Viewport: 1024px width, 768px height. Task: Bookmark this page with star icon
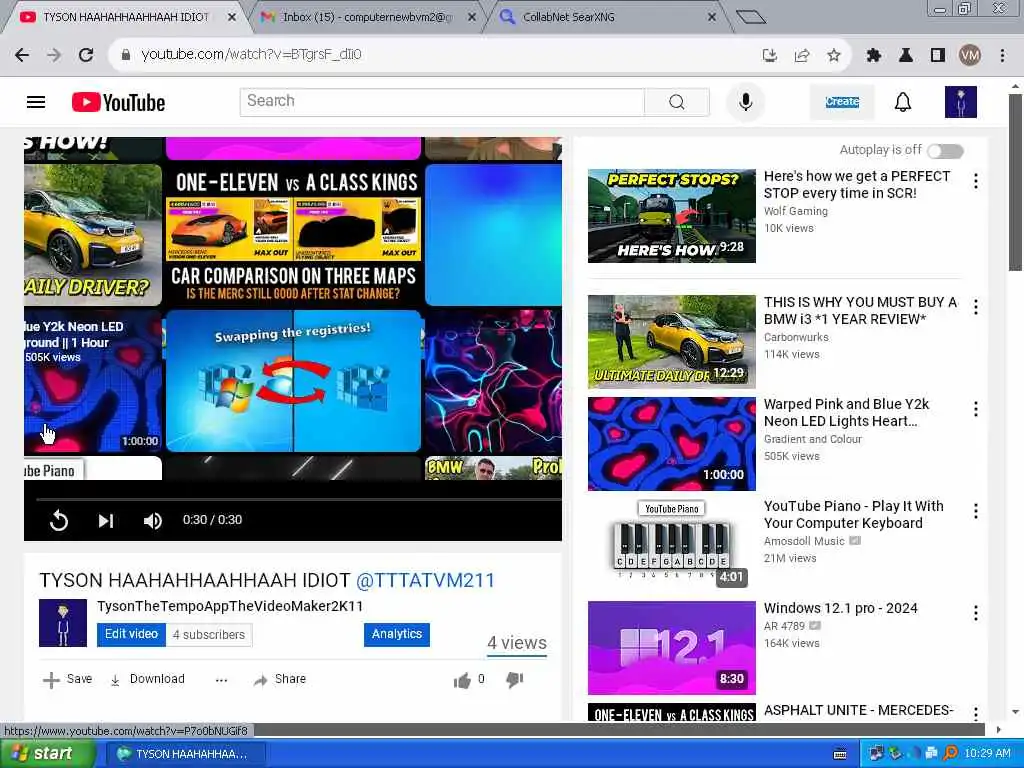(833, 56)
